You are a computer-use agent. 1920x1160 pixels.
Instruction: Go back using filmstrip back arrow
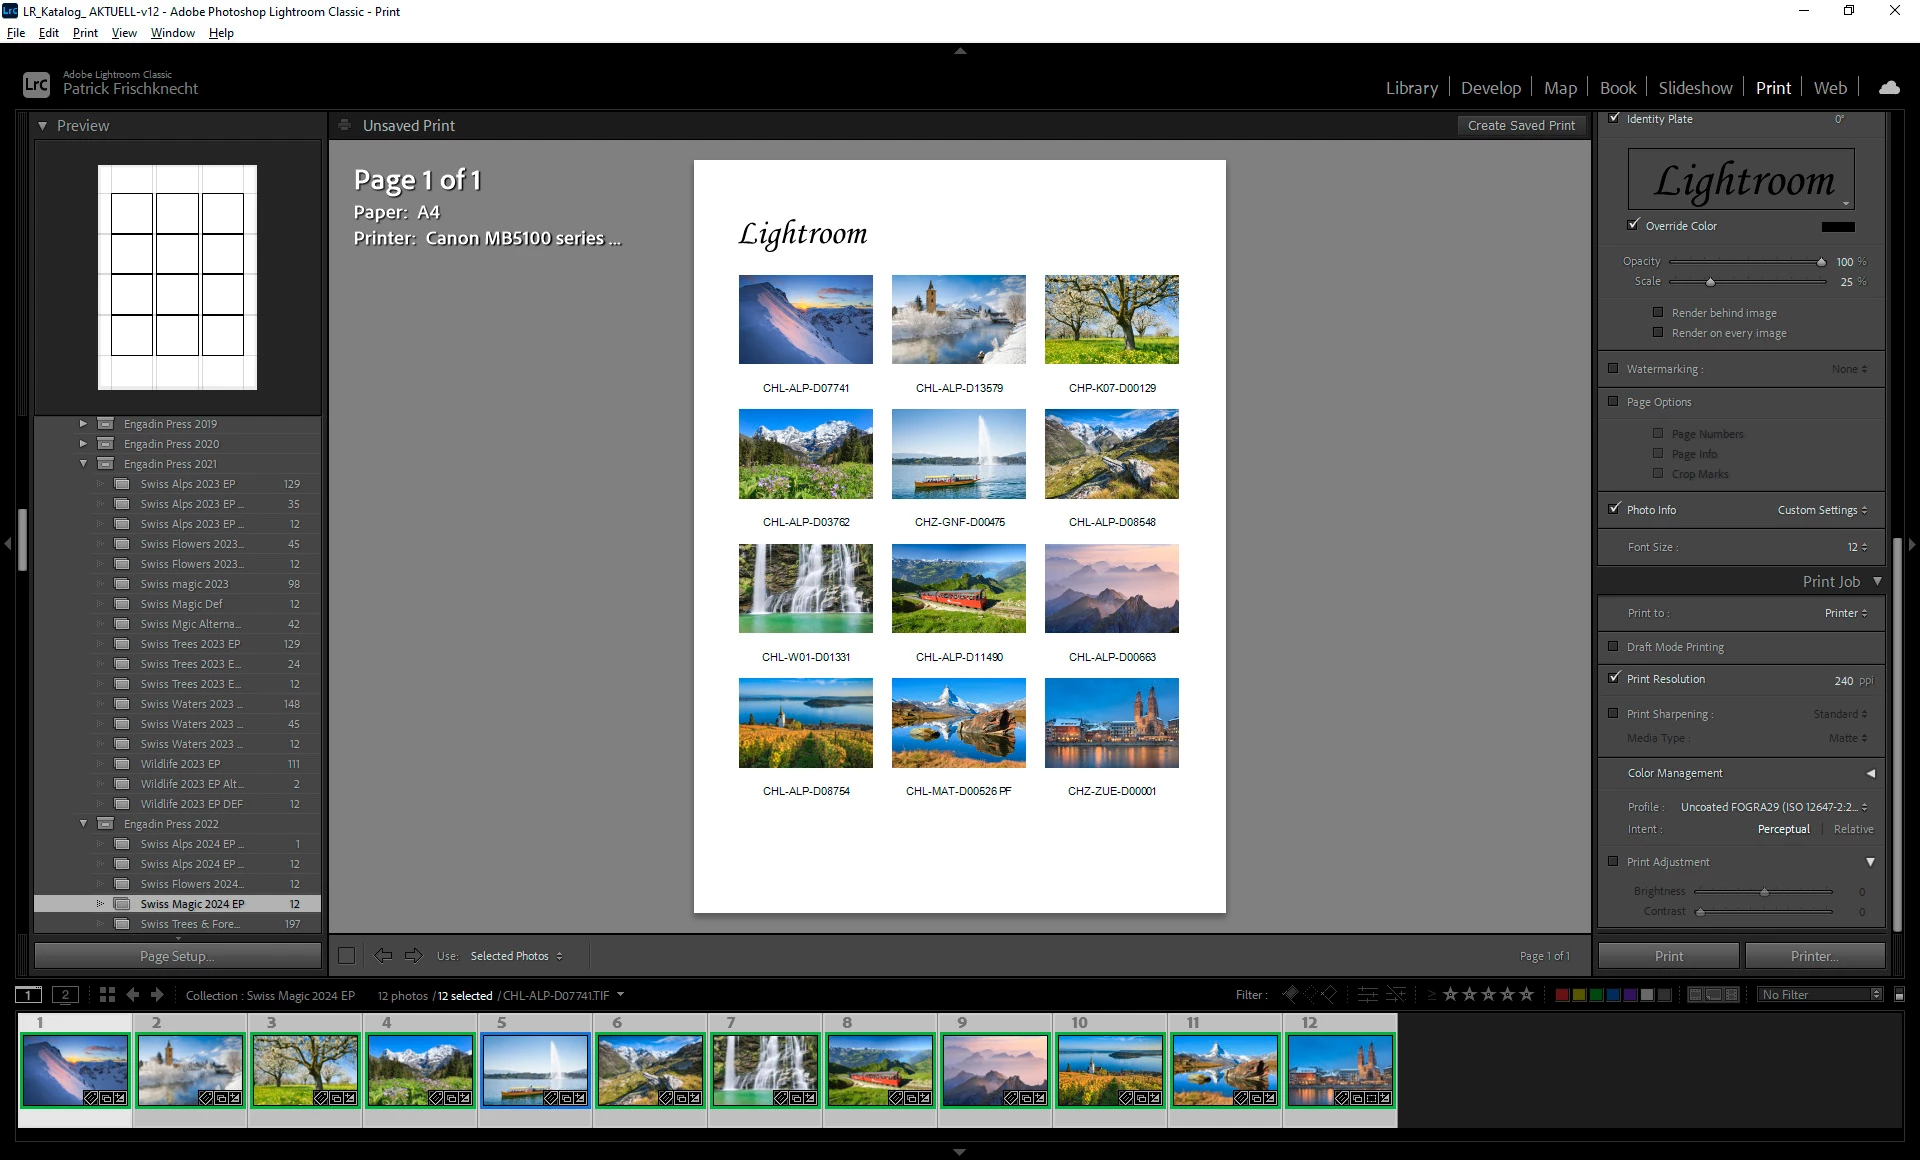coord(133,994)
